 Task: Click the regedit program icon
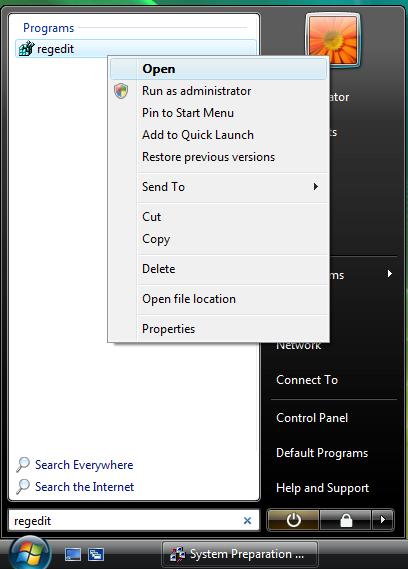(26, 49)
